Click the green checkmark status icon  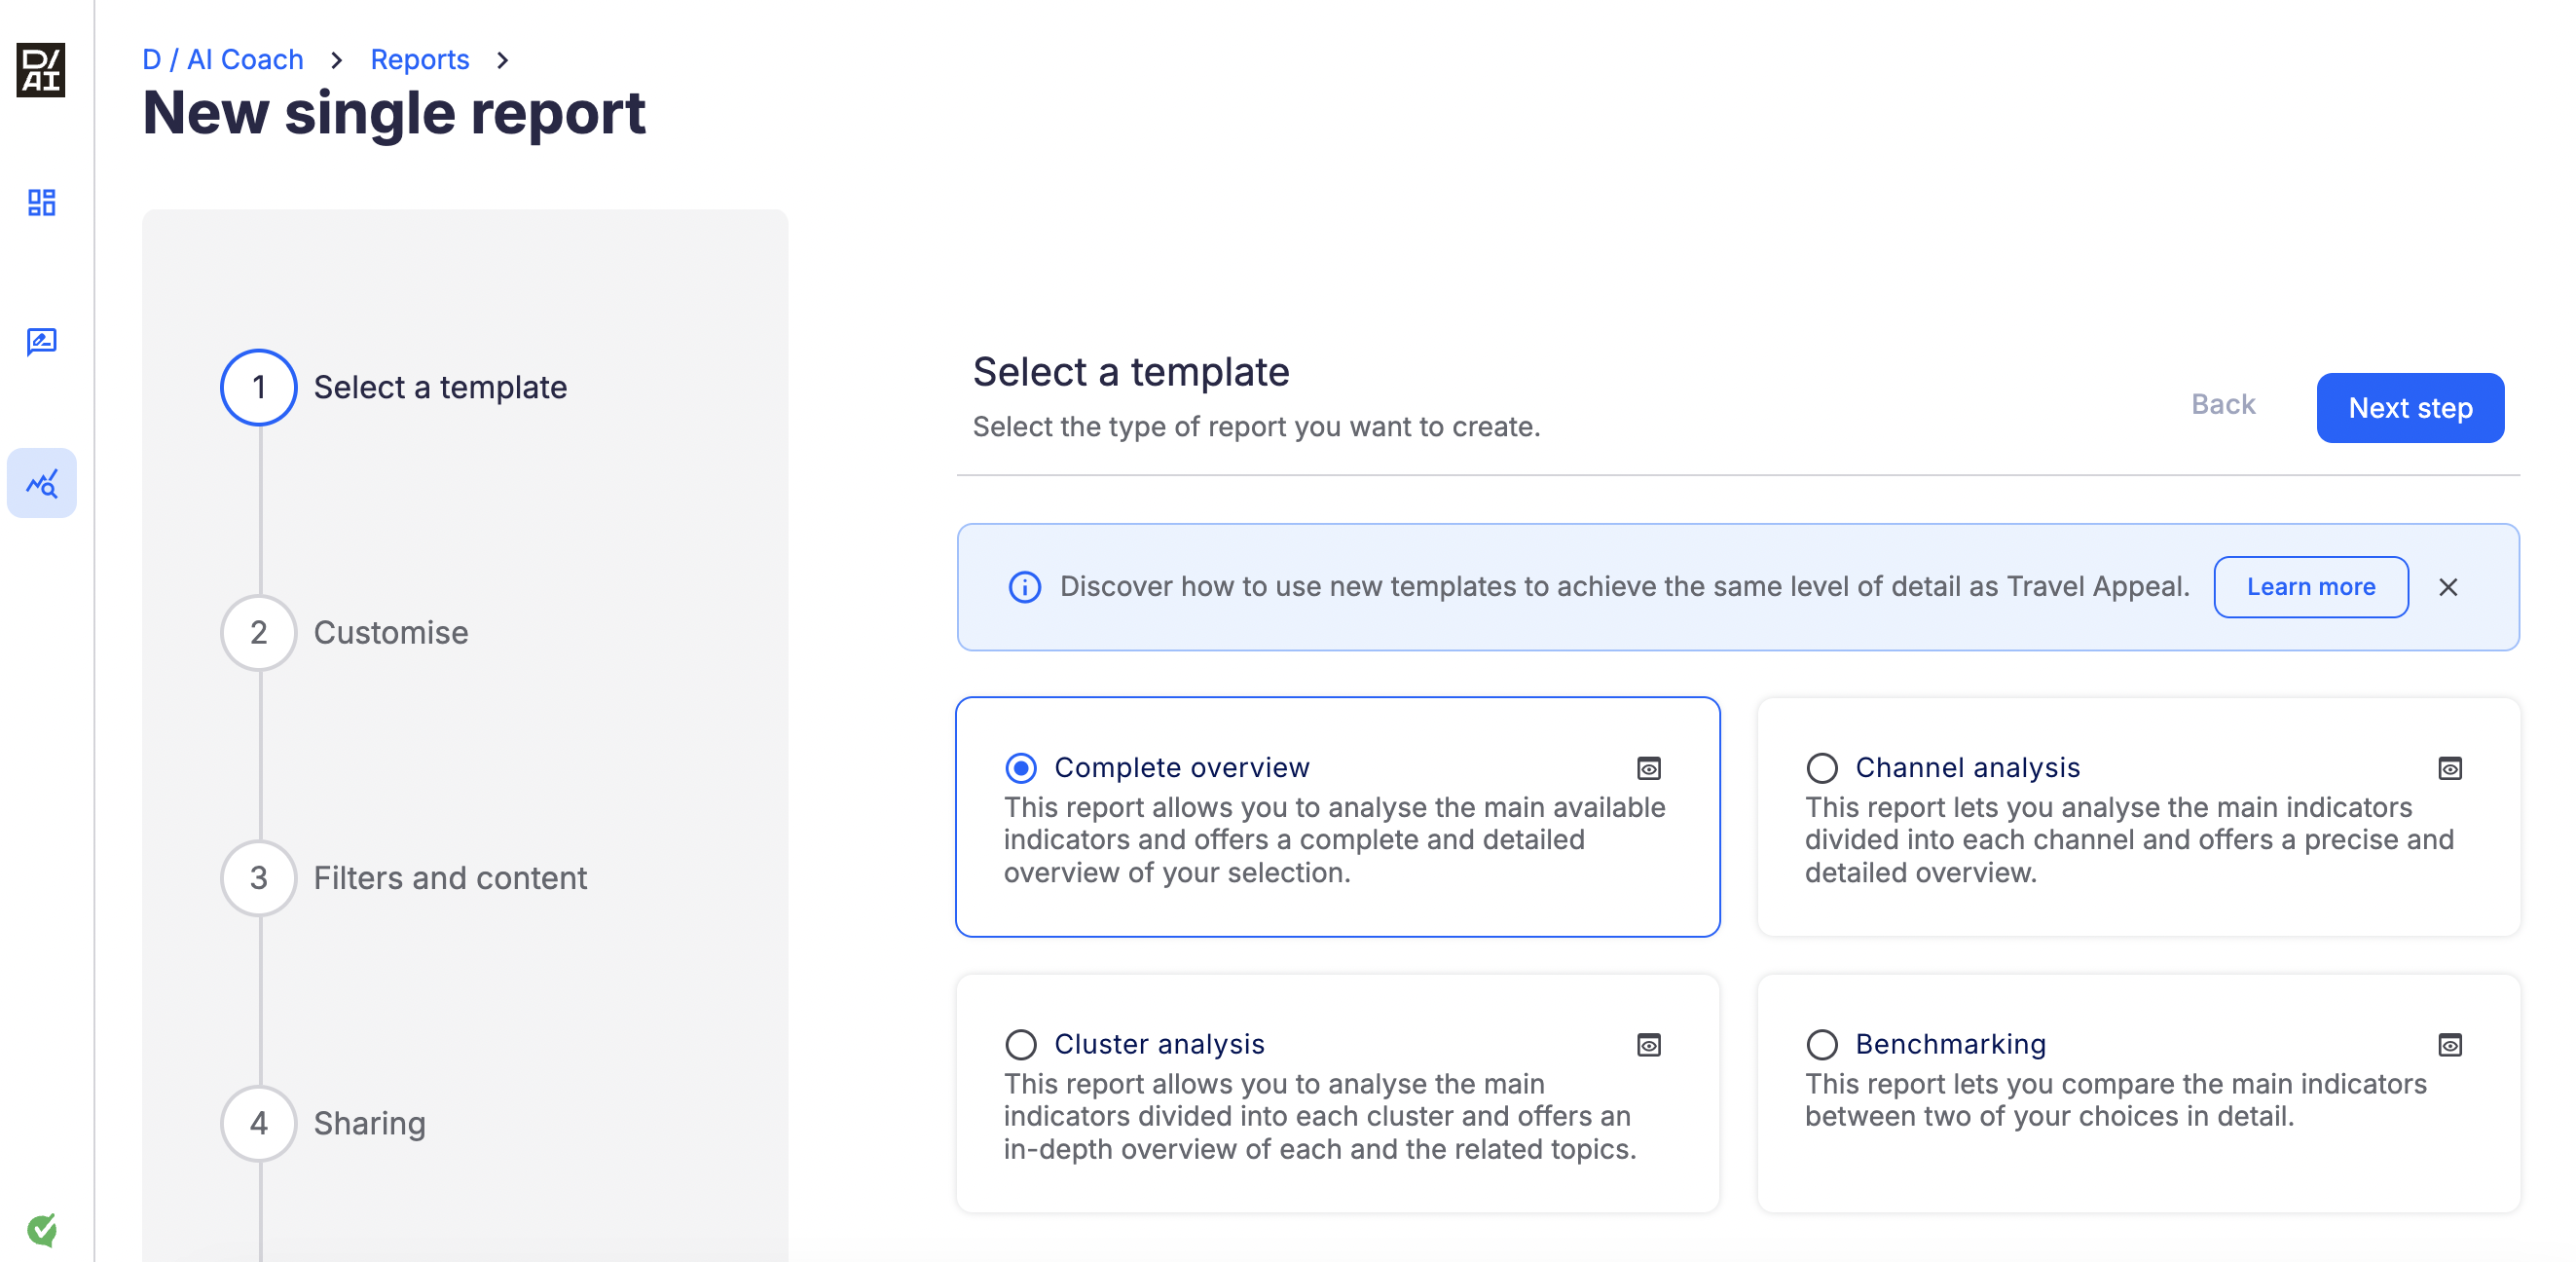[42, 1229]
